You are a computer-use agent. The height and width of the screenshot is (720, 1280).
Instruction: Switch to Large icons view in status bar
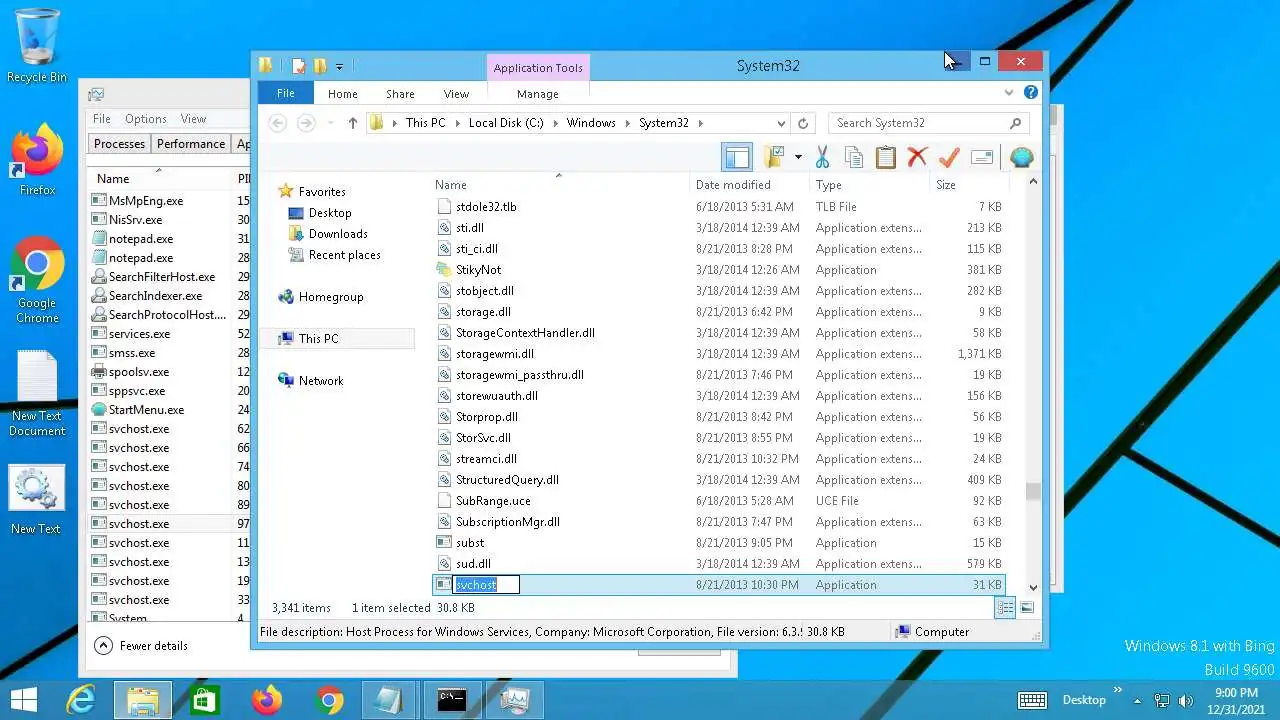pos(1026,608)
